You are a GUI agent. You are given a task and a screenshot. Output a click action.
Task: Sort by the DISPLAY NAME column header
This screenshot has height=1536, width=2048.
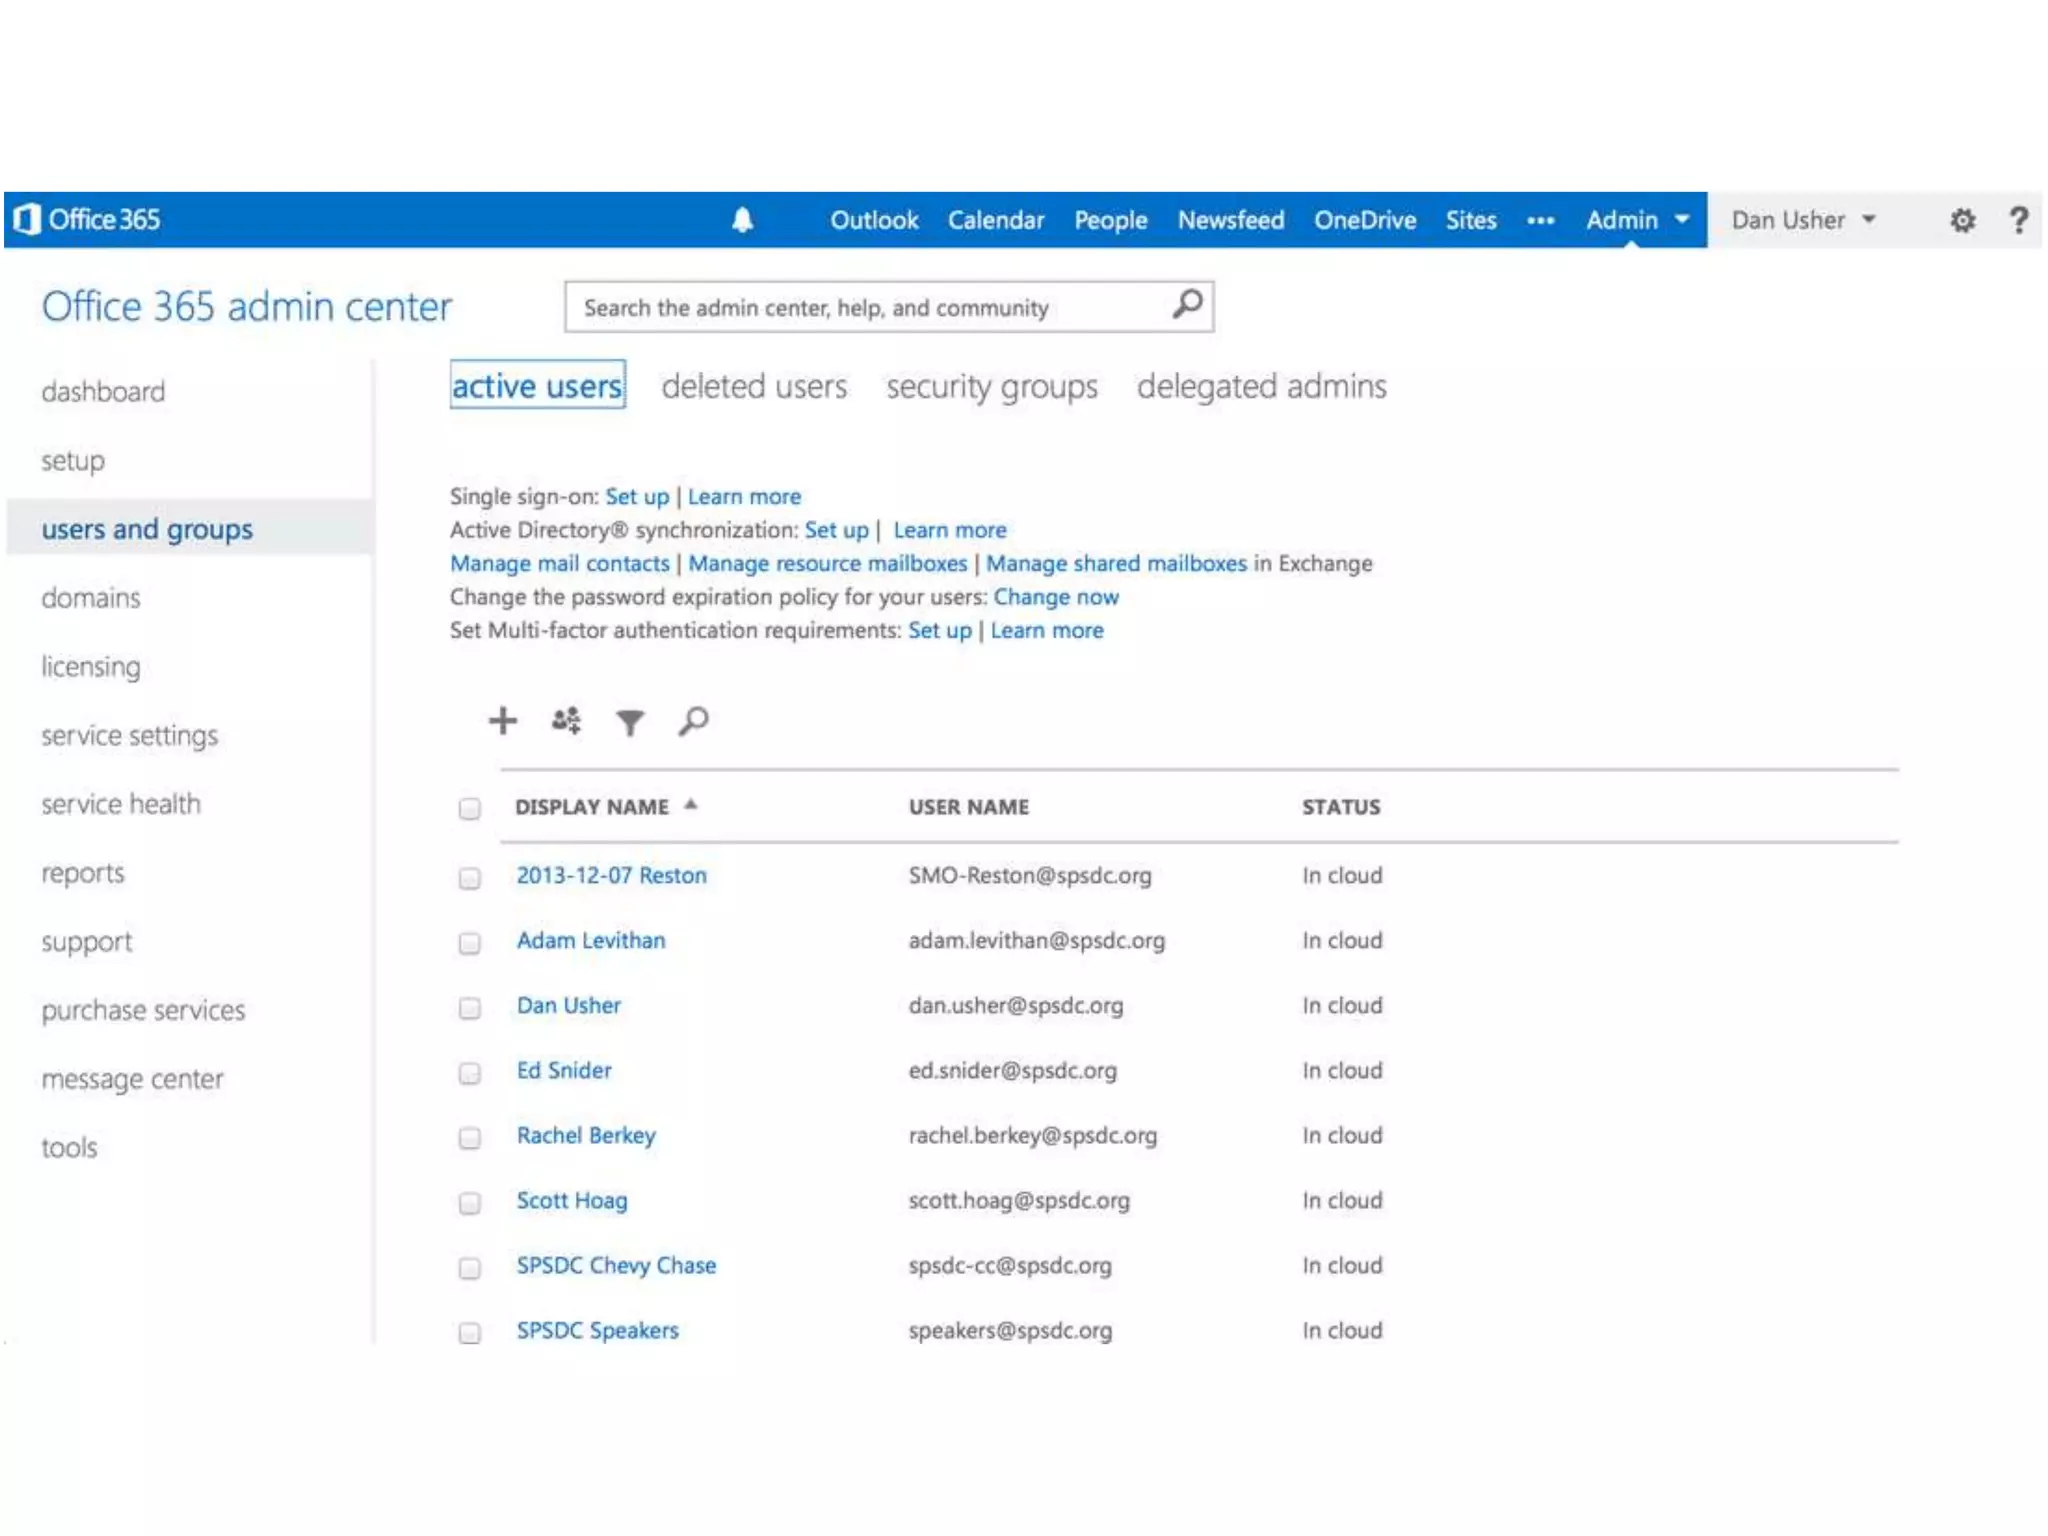[592, 807]
